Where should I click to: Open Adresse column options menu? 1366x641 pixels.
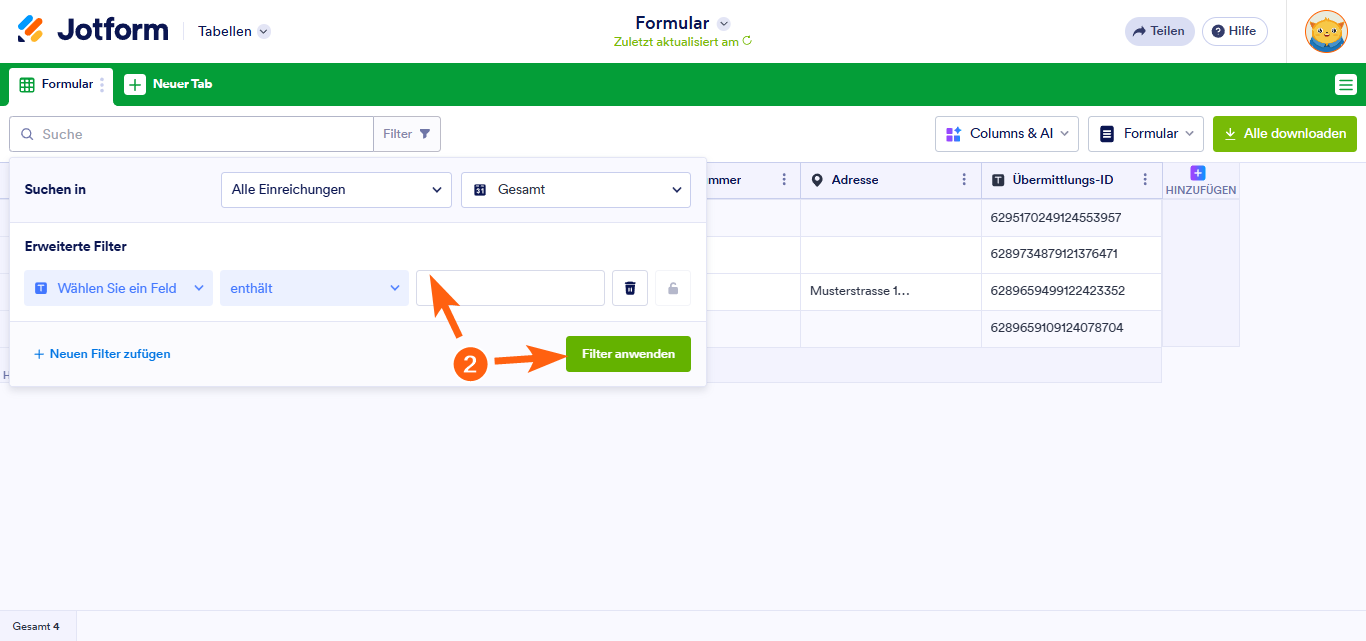coord(964,180)
